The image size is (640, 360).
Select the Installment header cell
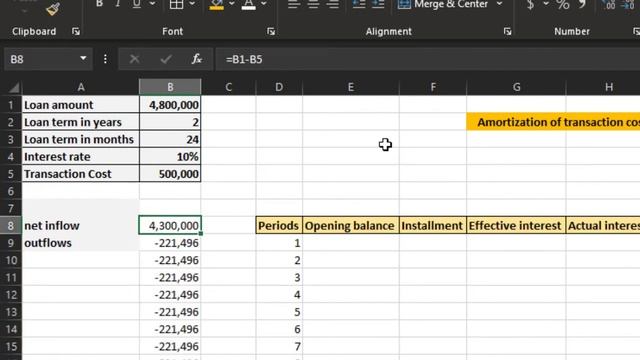tap(433, 225)
